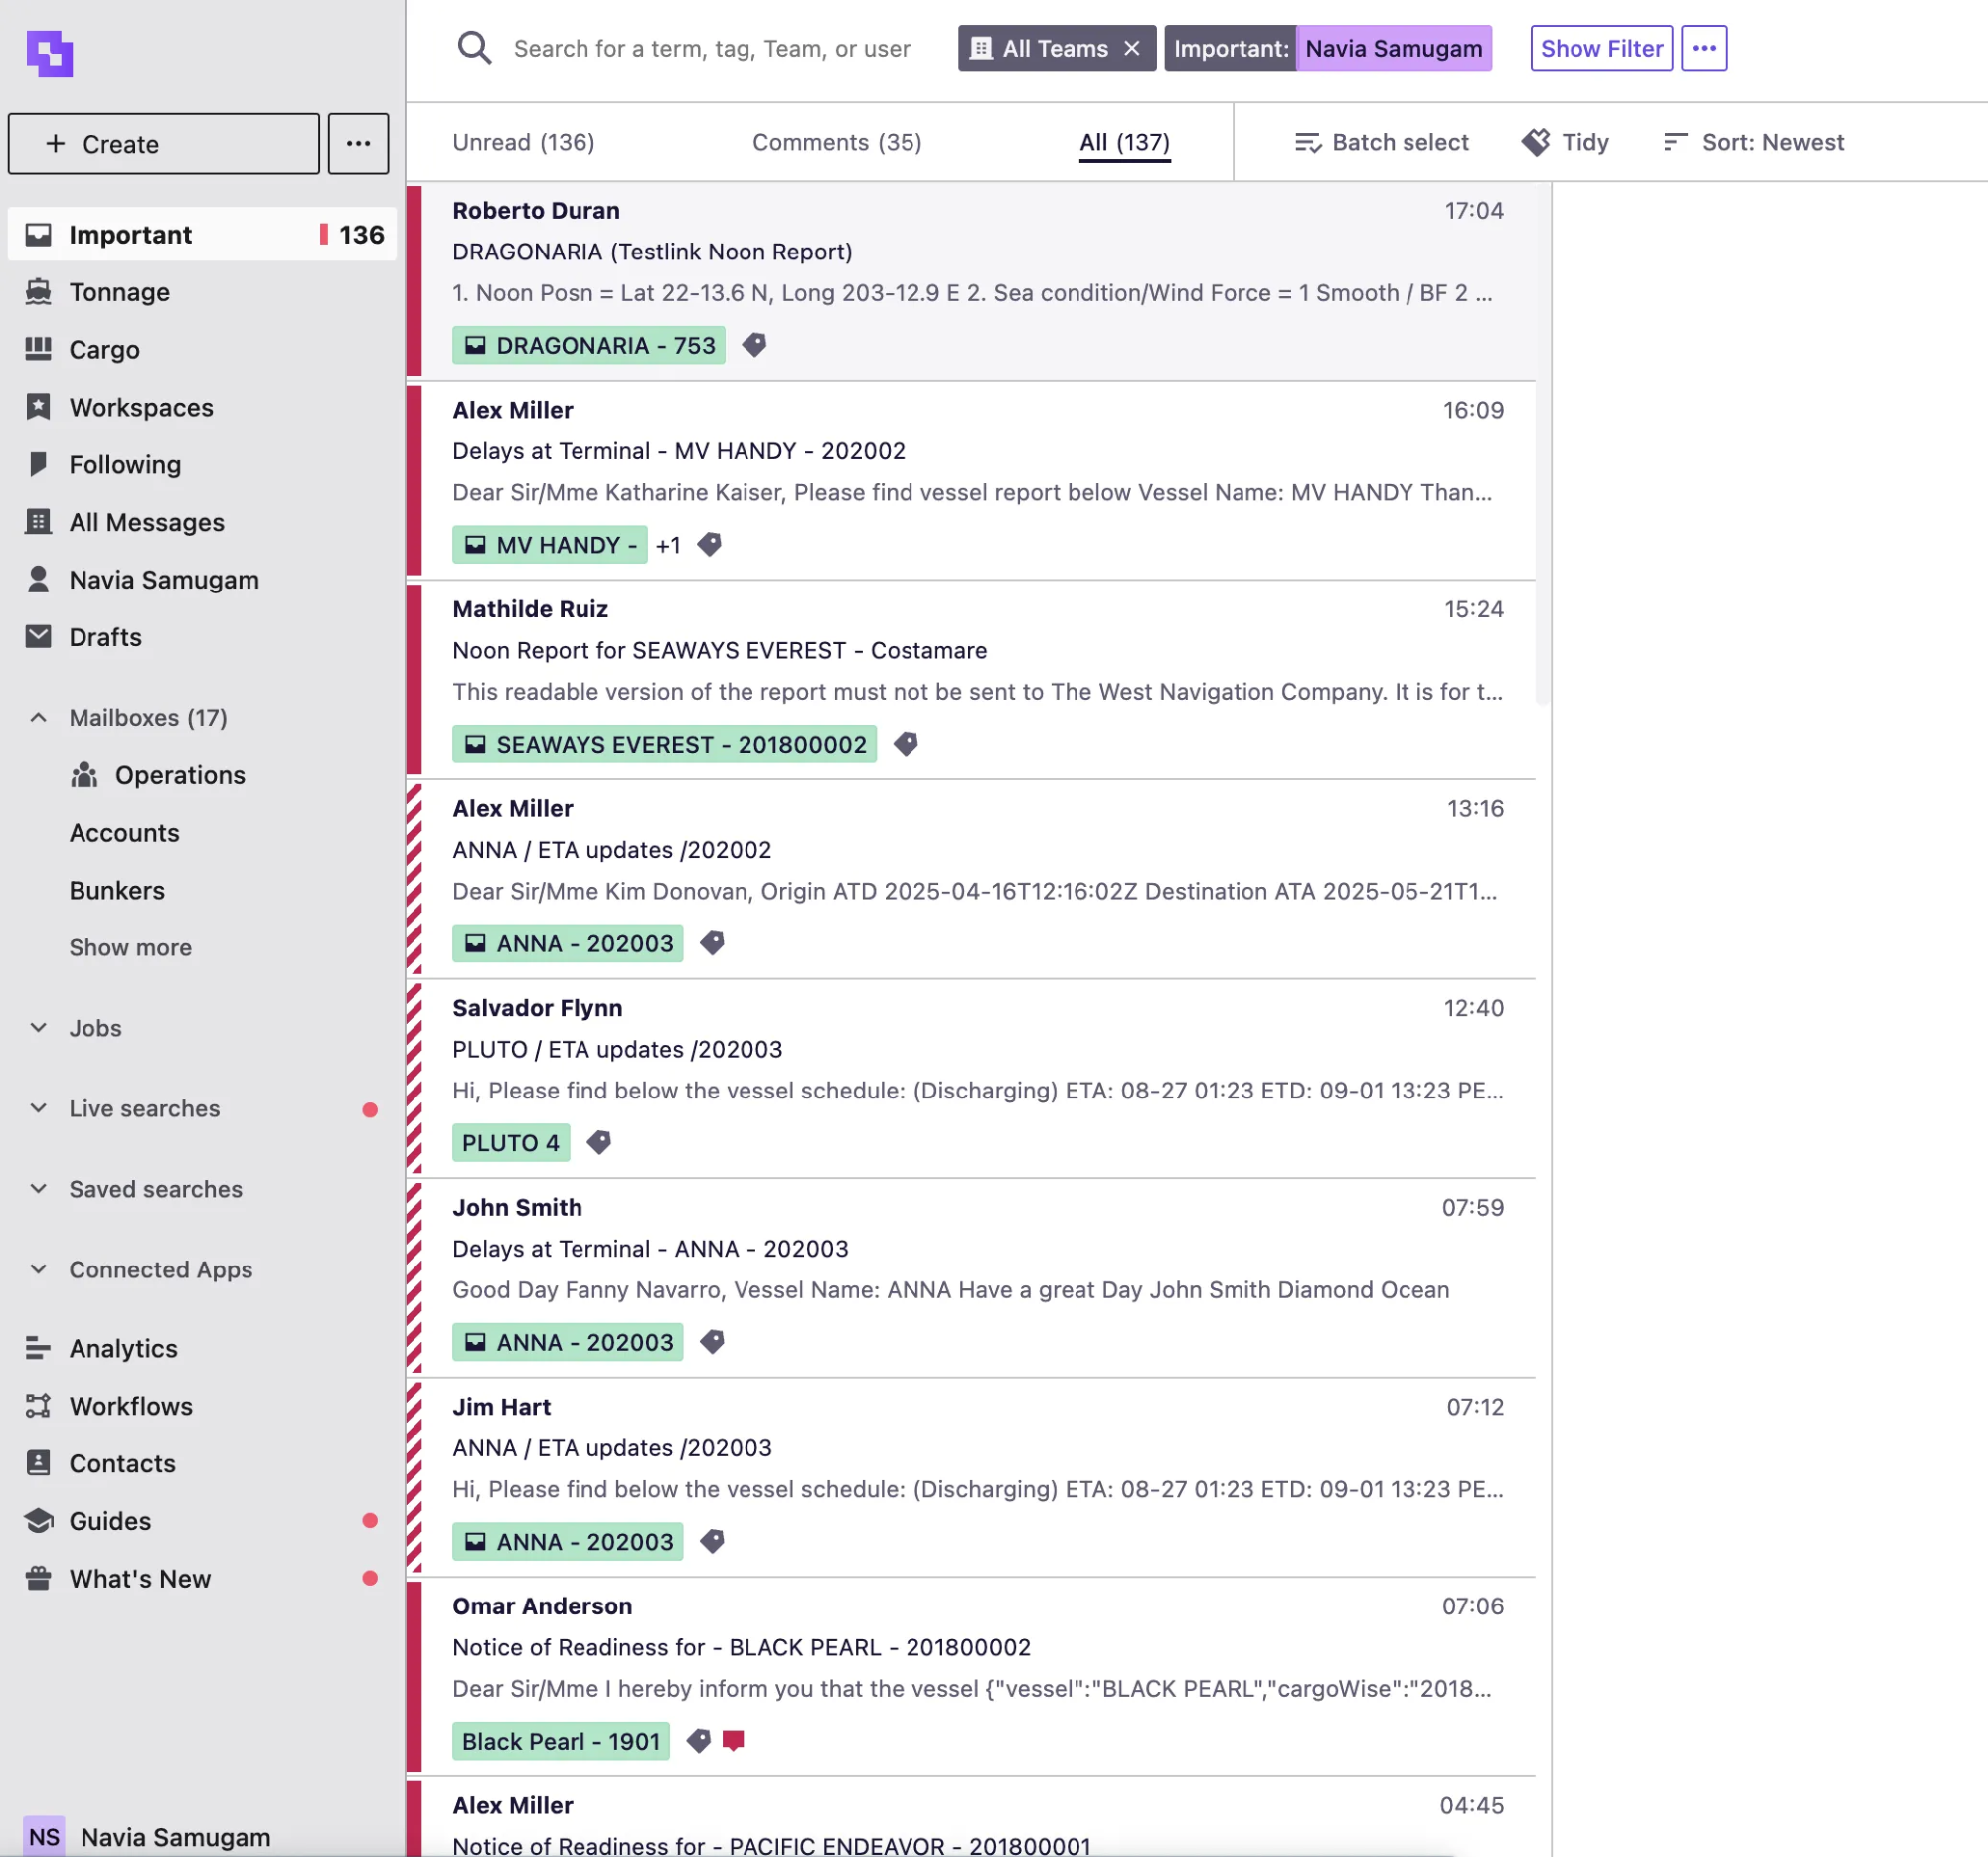
Task: Open Roberto Duran DRAGONARIA noon report message
Action: coord(970,281)
